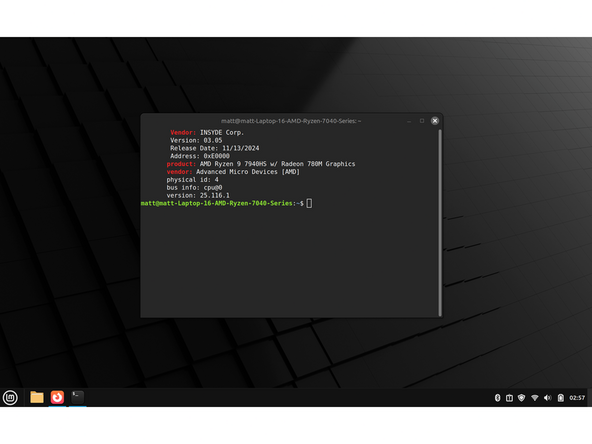Click the 'Address: 0xE0000' line

point(200,156)
